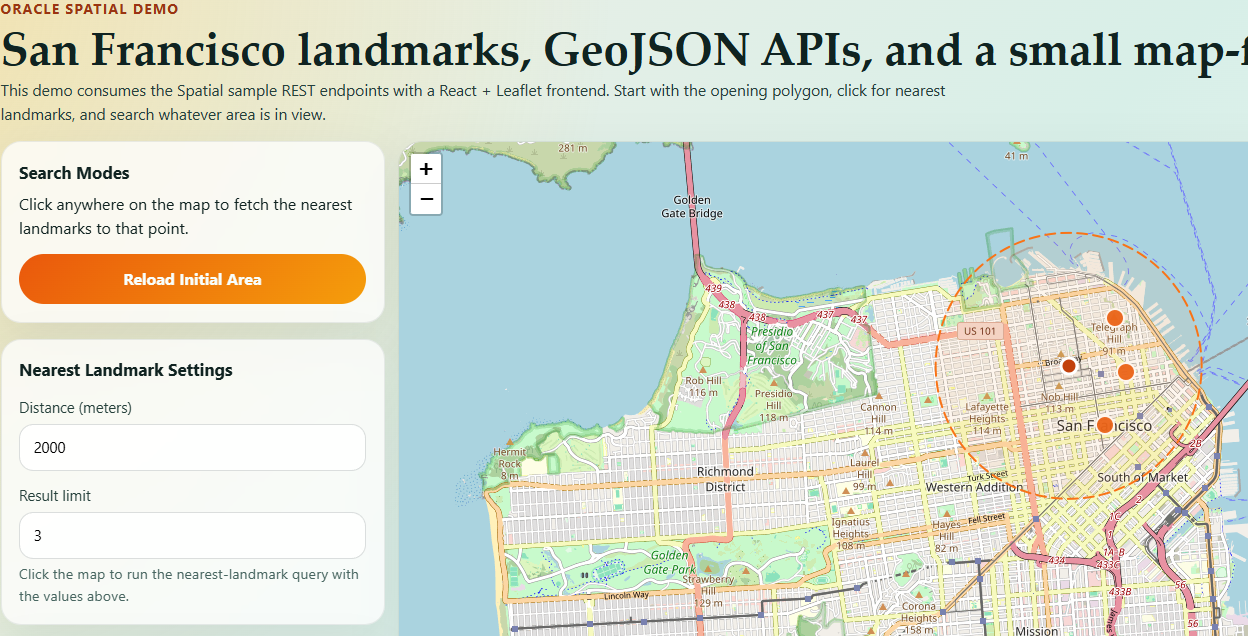This screenshot has width=1248, height=636.
Task: Select the dark red marker near Broadway
Action: [x=1068, y=366]
